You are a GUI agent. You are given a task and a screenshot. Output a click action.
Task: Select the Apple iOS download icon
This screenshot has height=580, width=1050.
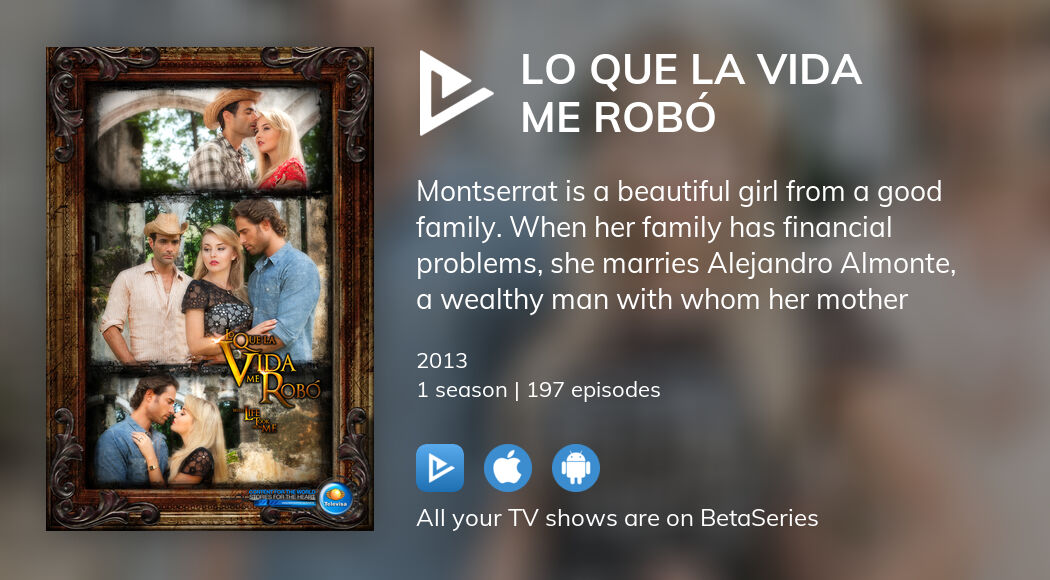coord(508,468)
